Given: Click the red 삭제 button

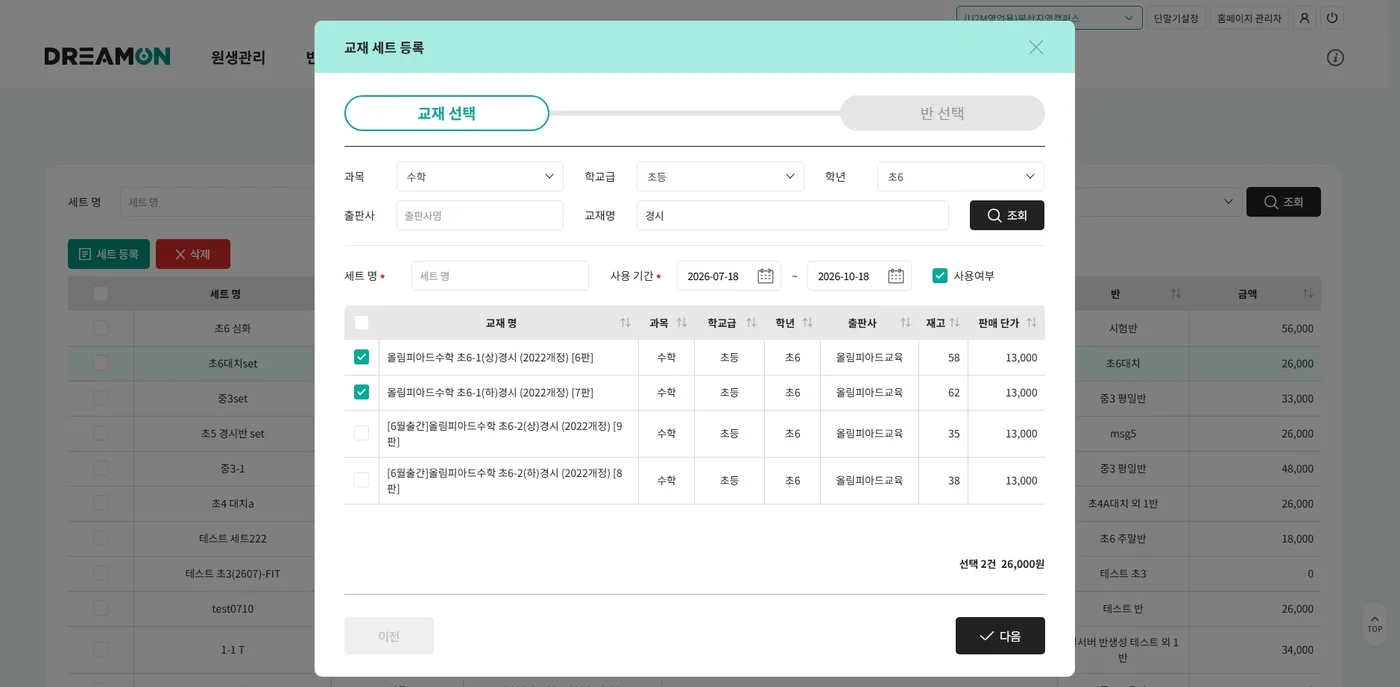Looking at the screenshot, I should [x=193, y=254].
